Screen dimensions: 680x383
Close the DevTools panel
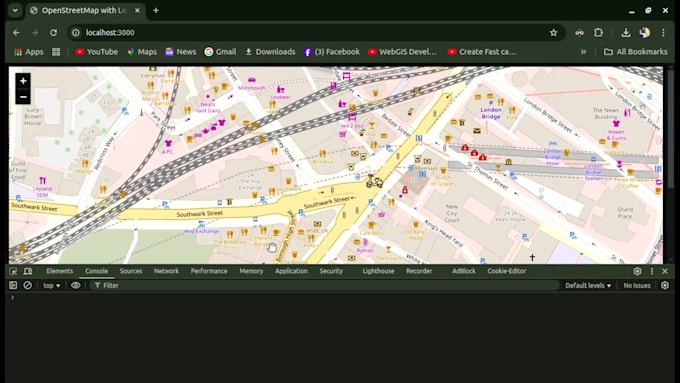point(665,271)
